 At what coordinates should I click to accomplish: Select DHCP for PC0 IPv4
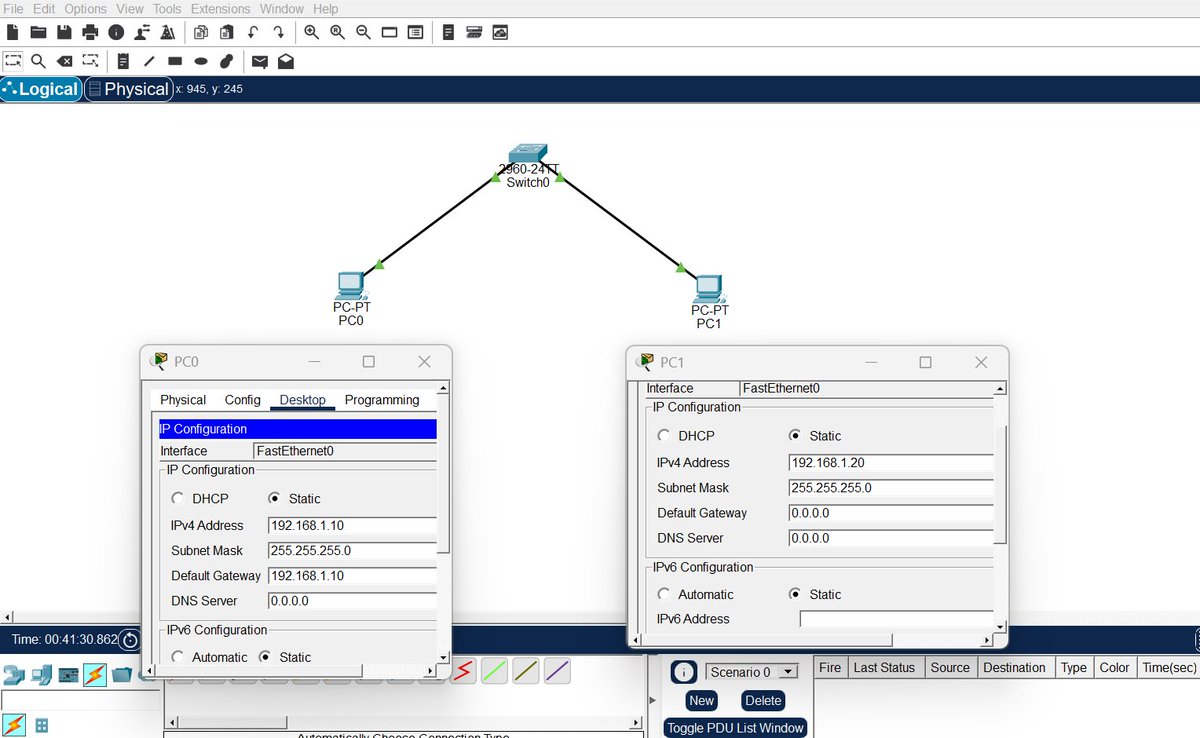tap(178, 498)
